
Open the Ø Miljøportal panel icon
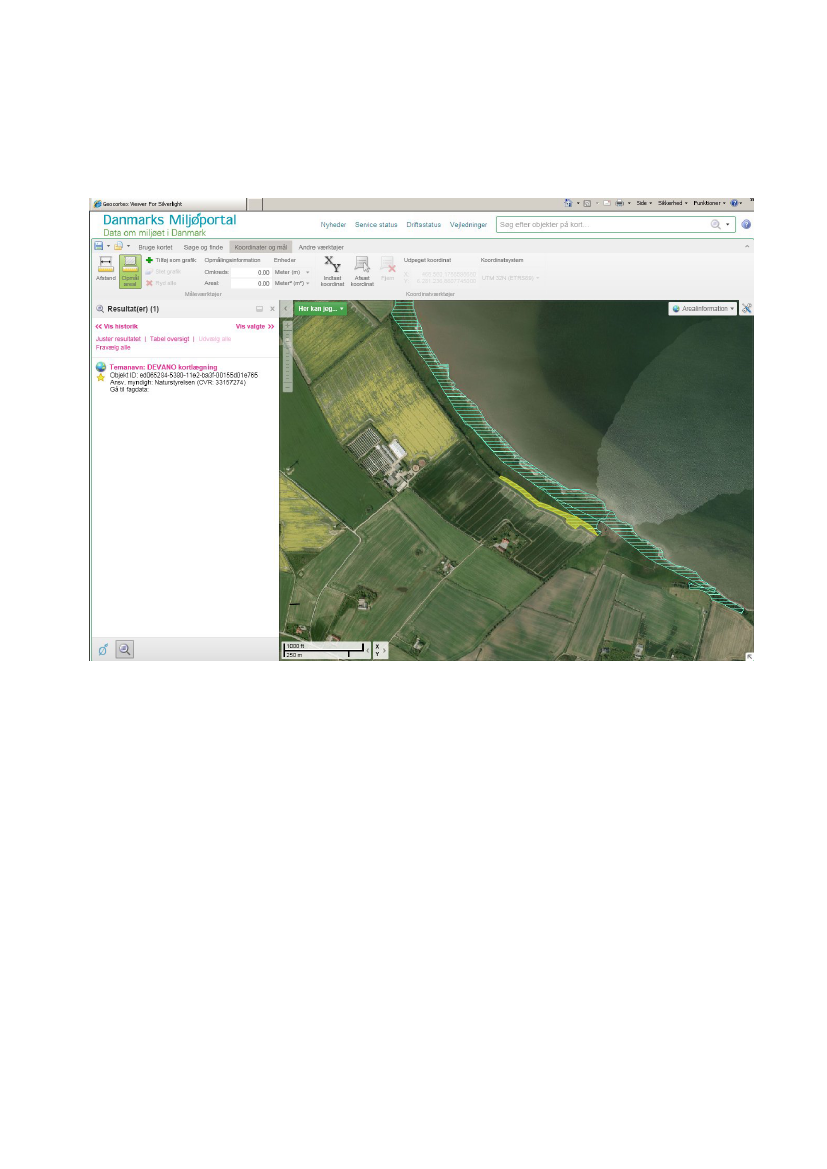tap(103, 649)
